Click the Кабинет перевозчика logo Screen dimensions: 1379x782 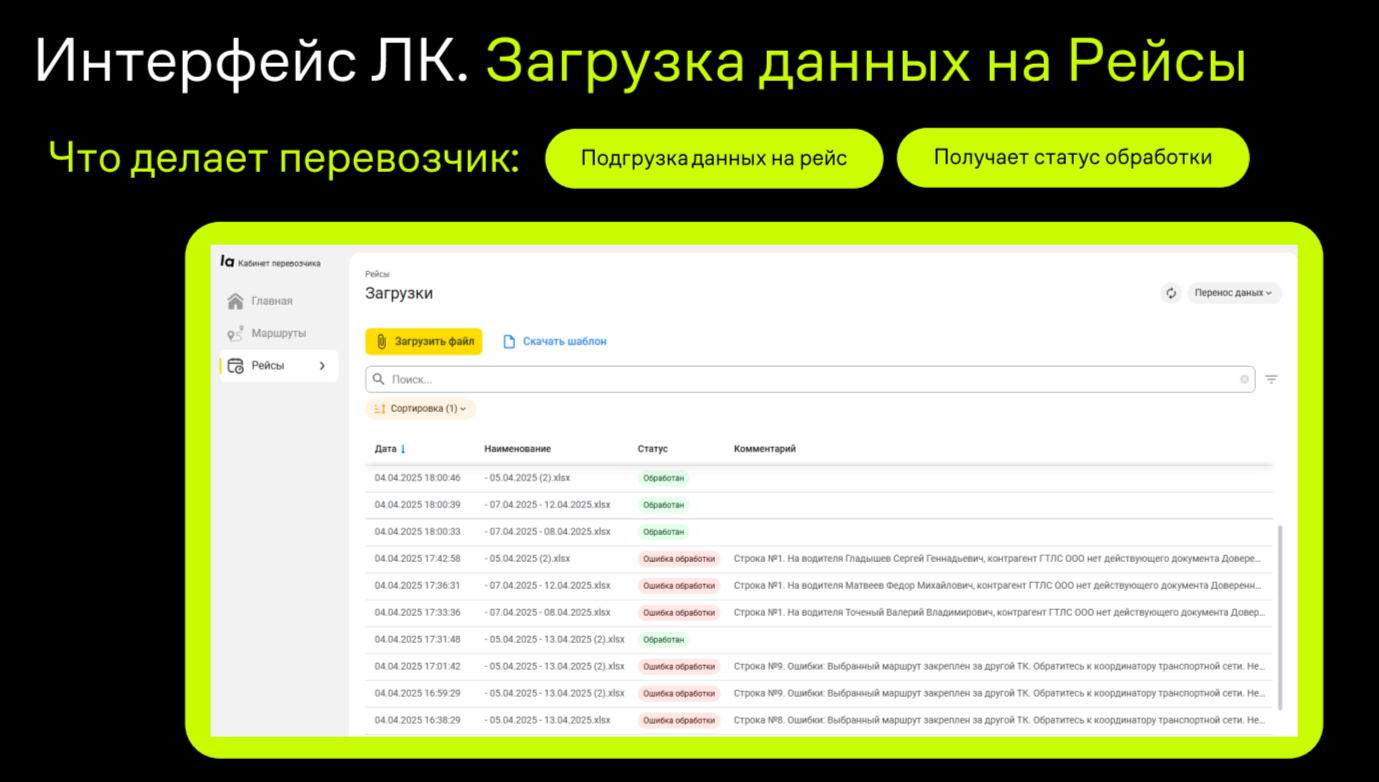click(x=270, y=262)
